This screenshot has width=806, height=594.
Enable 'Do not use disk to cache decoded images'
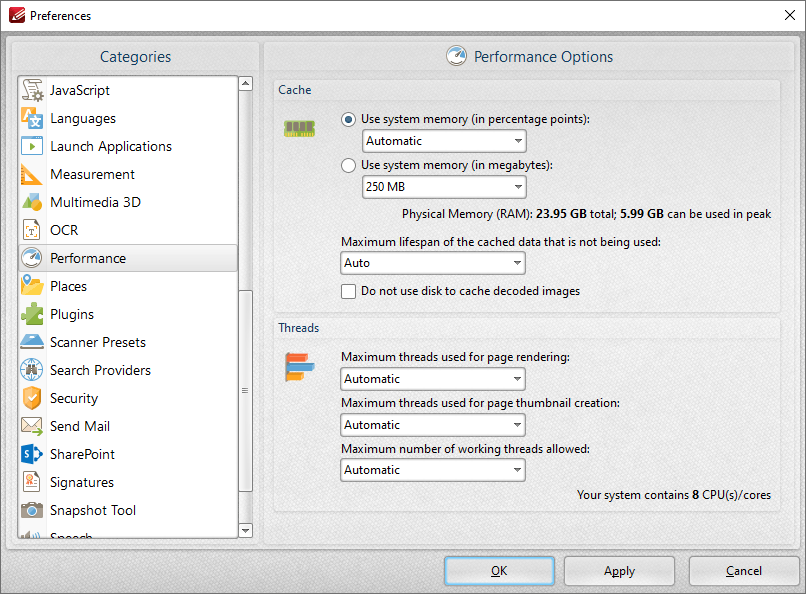(349, 291)
